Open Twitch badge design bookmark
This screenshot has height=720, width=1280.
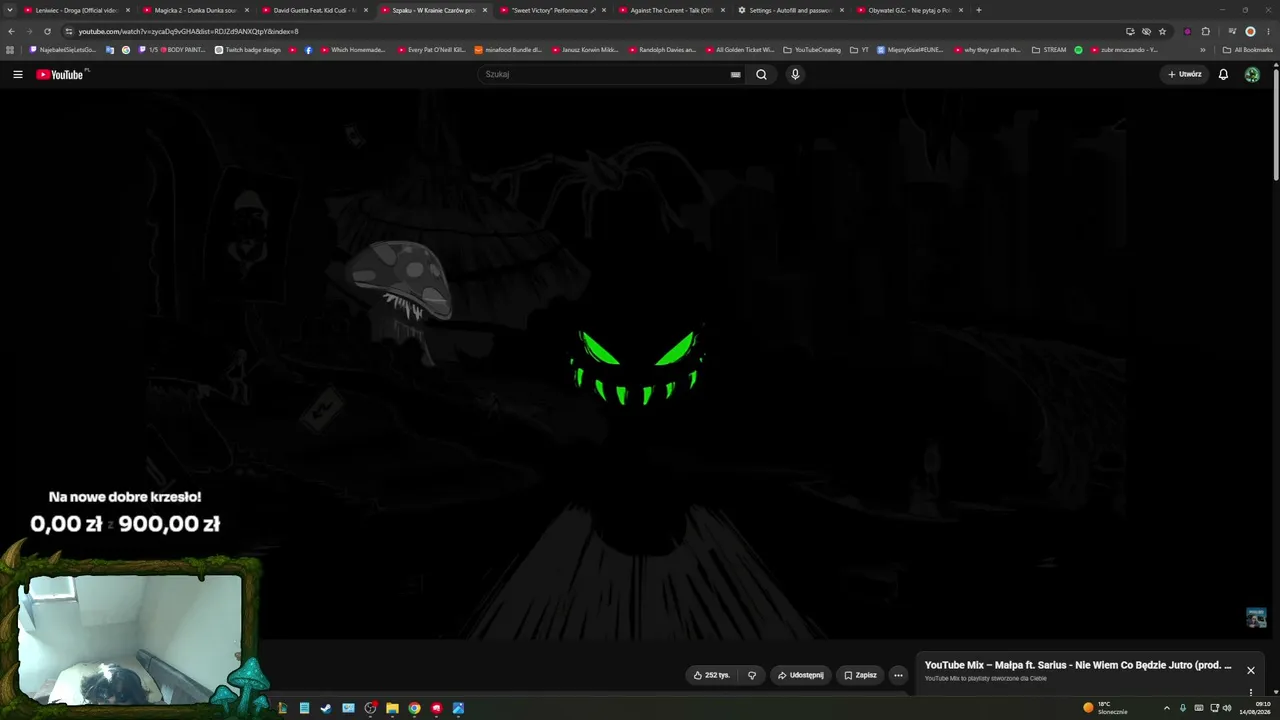248,50
